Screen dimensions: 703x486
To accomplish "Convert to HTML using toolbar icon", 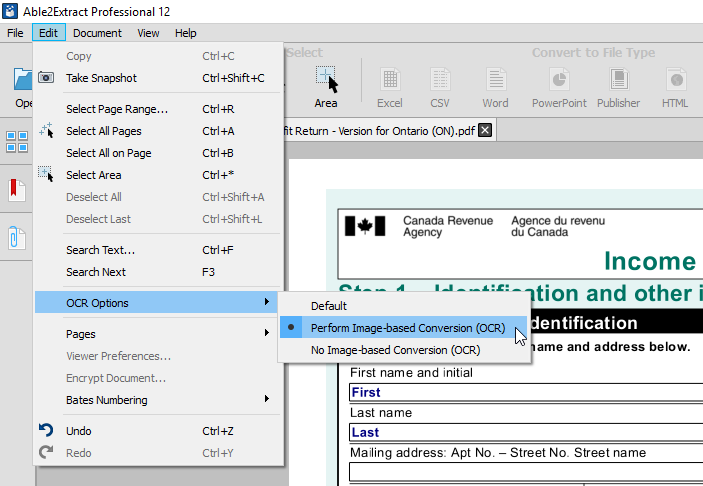I will point(675,87).
